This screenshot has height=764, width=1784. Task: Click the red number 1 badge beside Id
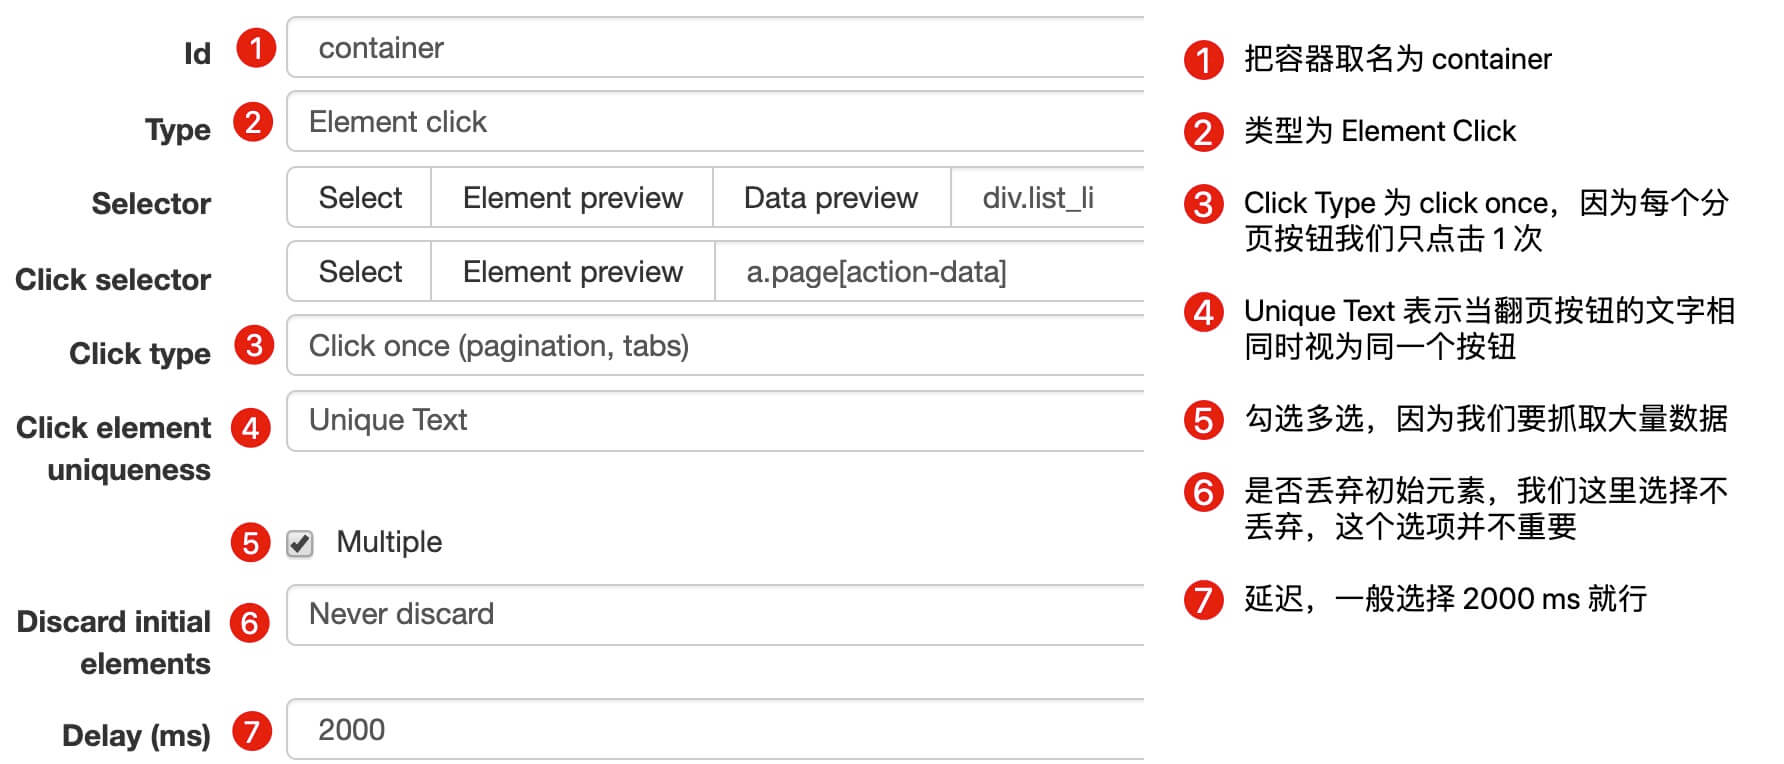pos(256,48)
